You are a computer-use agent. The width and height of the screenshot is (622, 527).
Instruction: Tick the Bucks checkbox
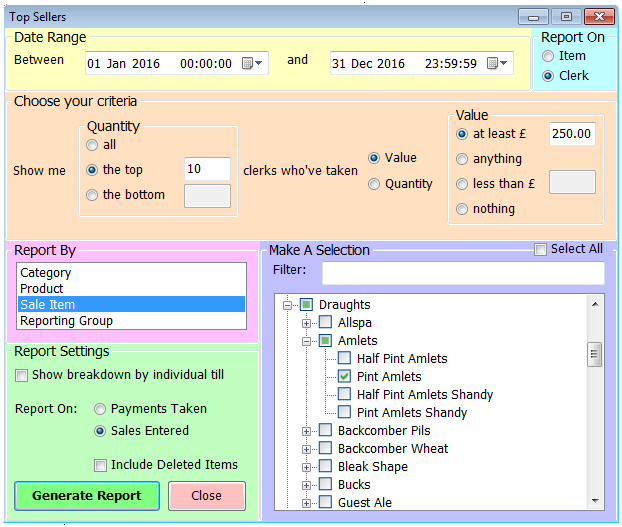coord(325,484)
